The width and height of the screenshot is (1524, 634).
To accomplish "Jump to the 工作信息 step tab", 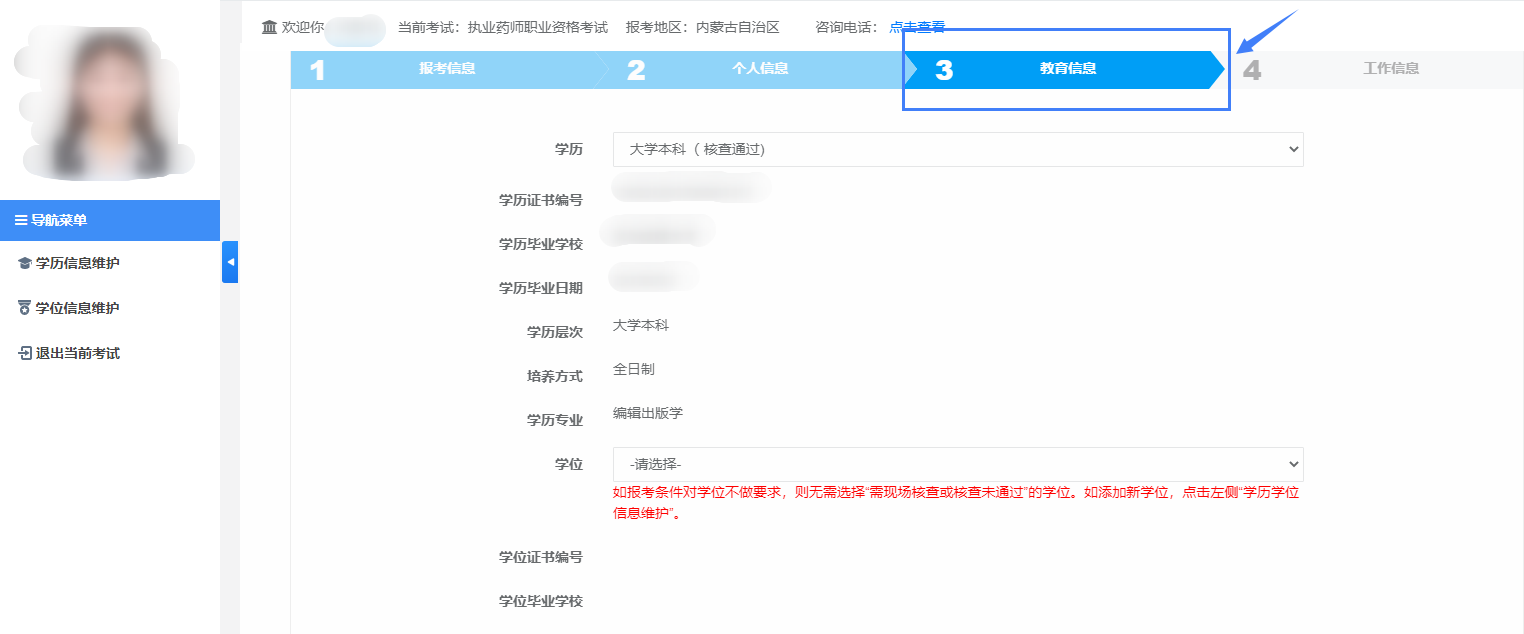I will (x=1390, y=69).
